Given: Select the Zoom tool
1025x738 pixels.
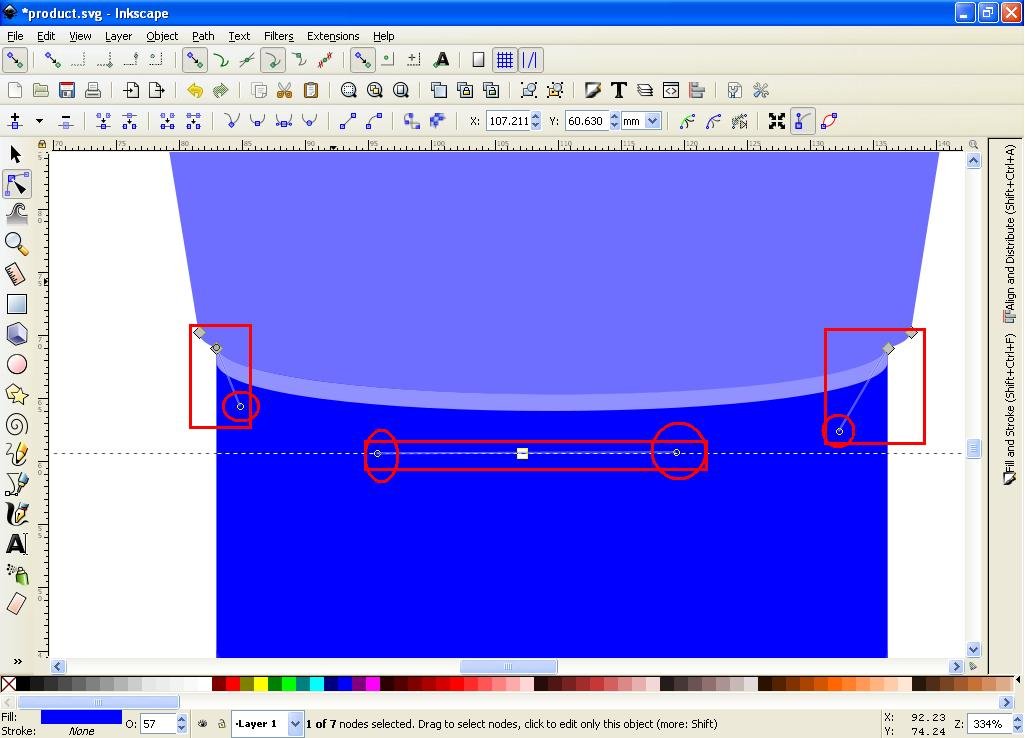Looking at the screenshot, I should pyautogui.click(x=16, y=244).
